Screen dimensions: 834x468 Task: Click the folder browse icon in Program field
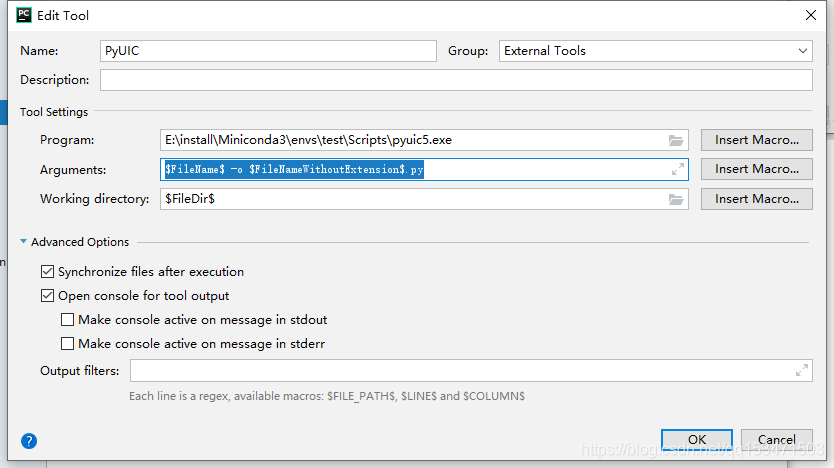pyautogui.click(x=676, y=140)
